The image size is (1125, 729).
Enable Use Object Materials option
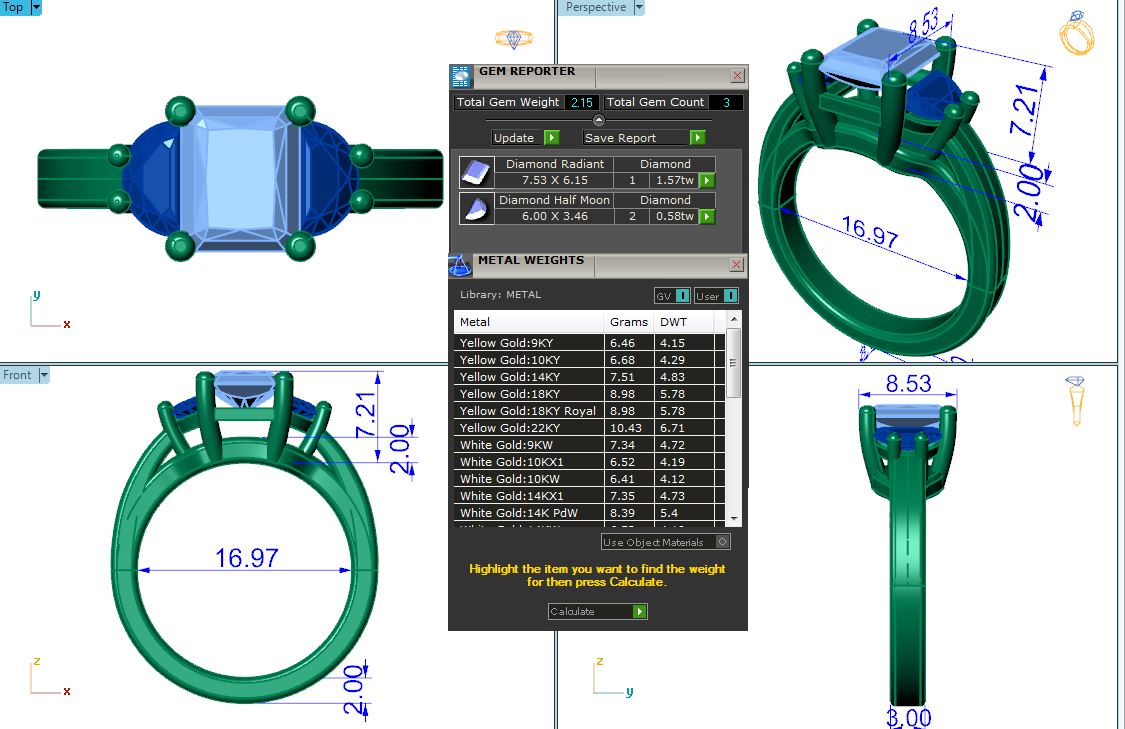click(723, 542)
